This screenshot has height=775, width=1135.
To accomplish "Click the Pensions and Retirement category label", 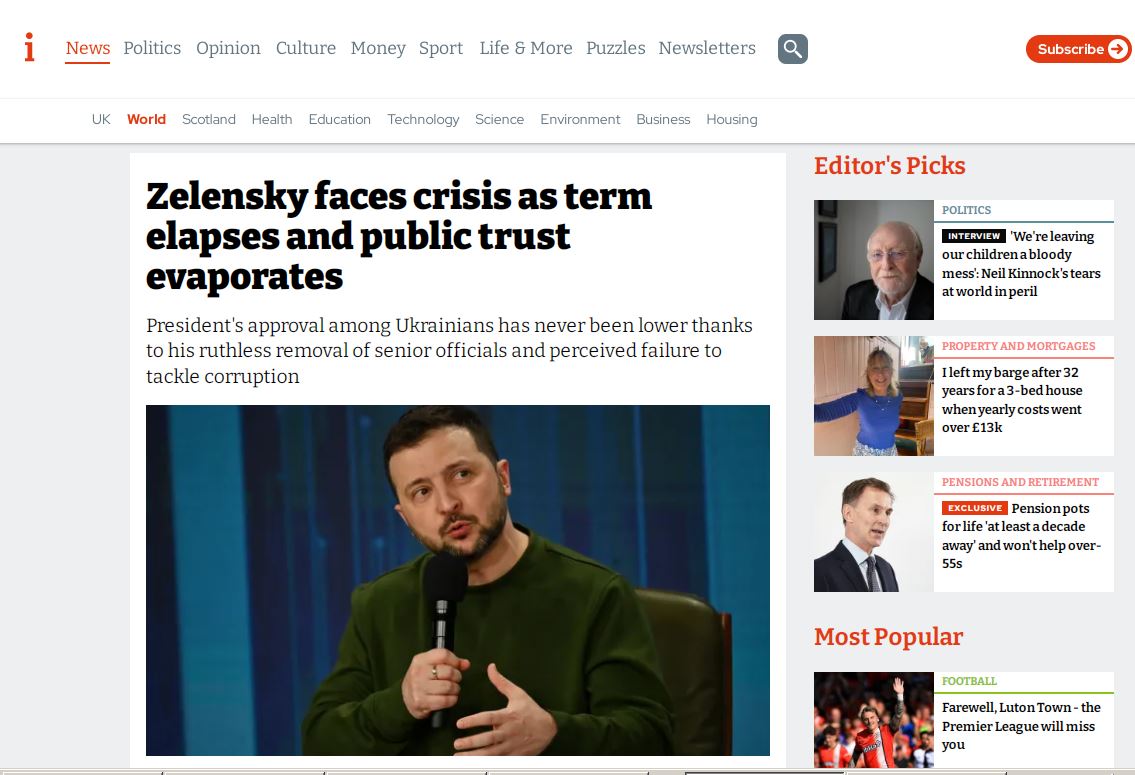I will point(1020,482).
